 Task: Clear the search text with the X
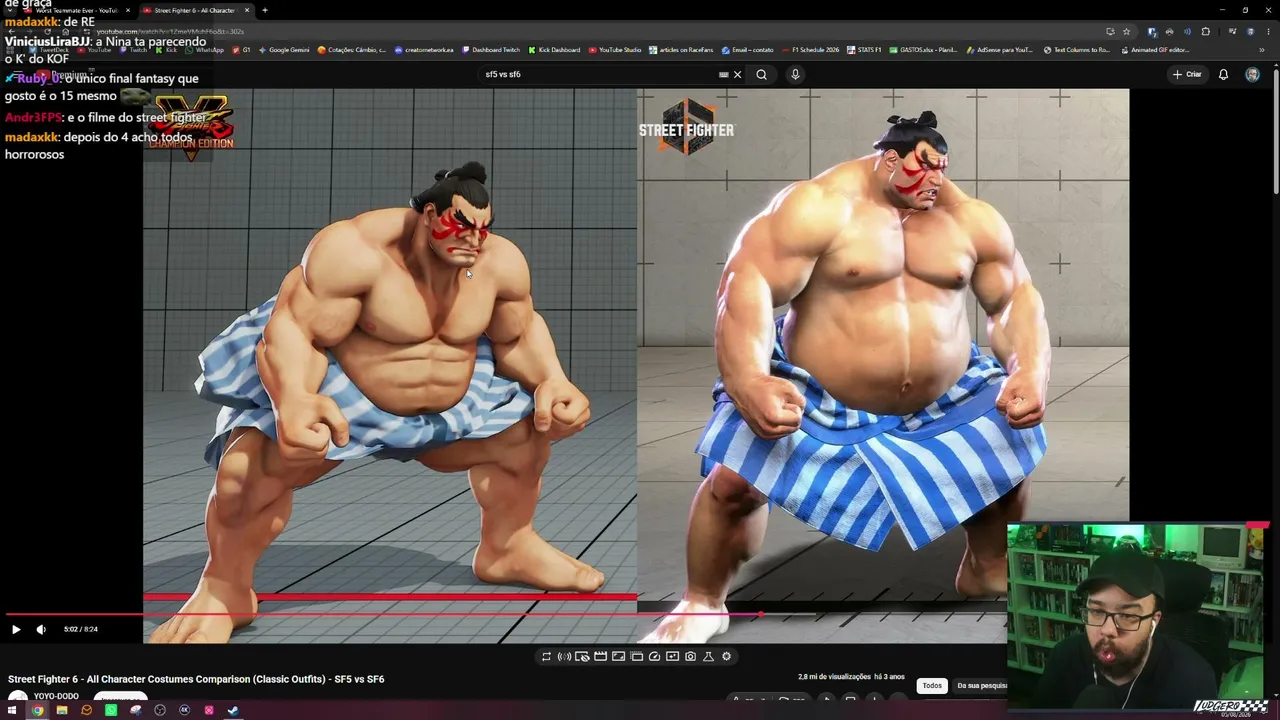pos(738,74)
